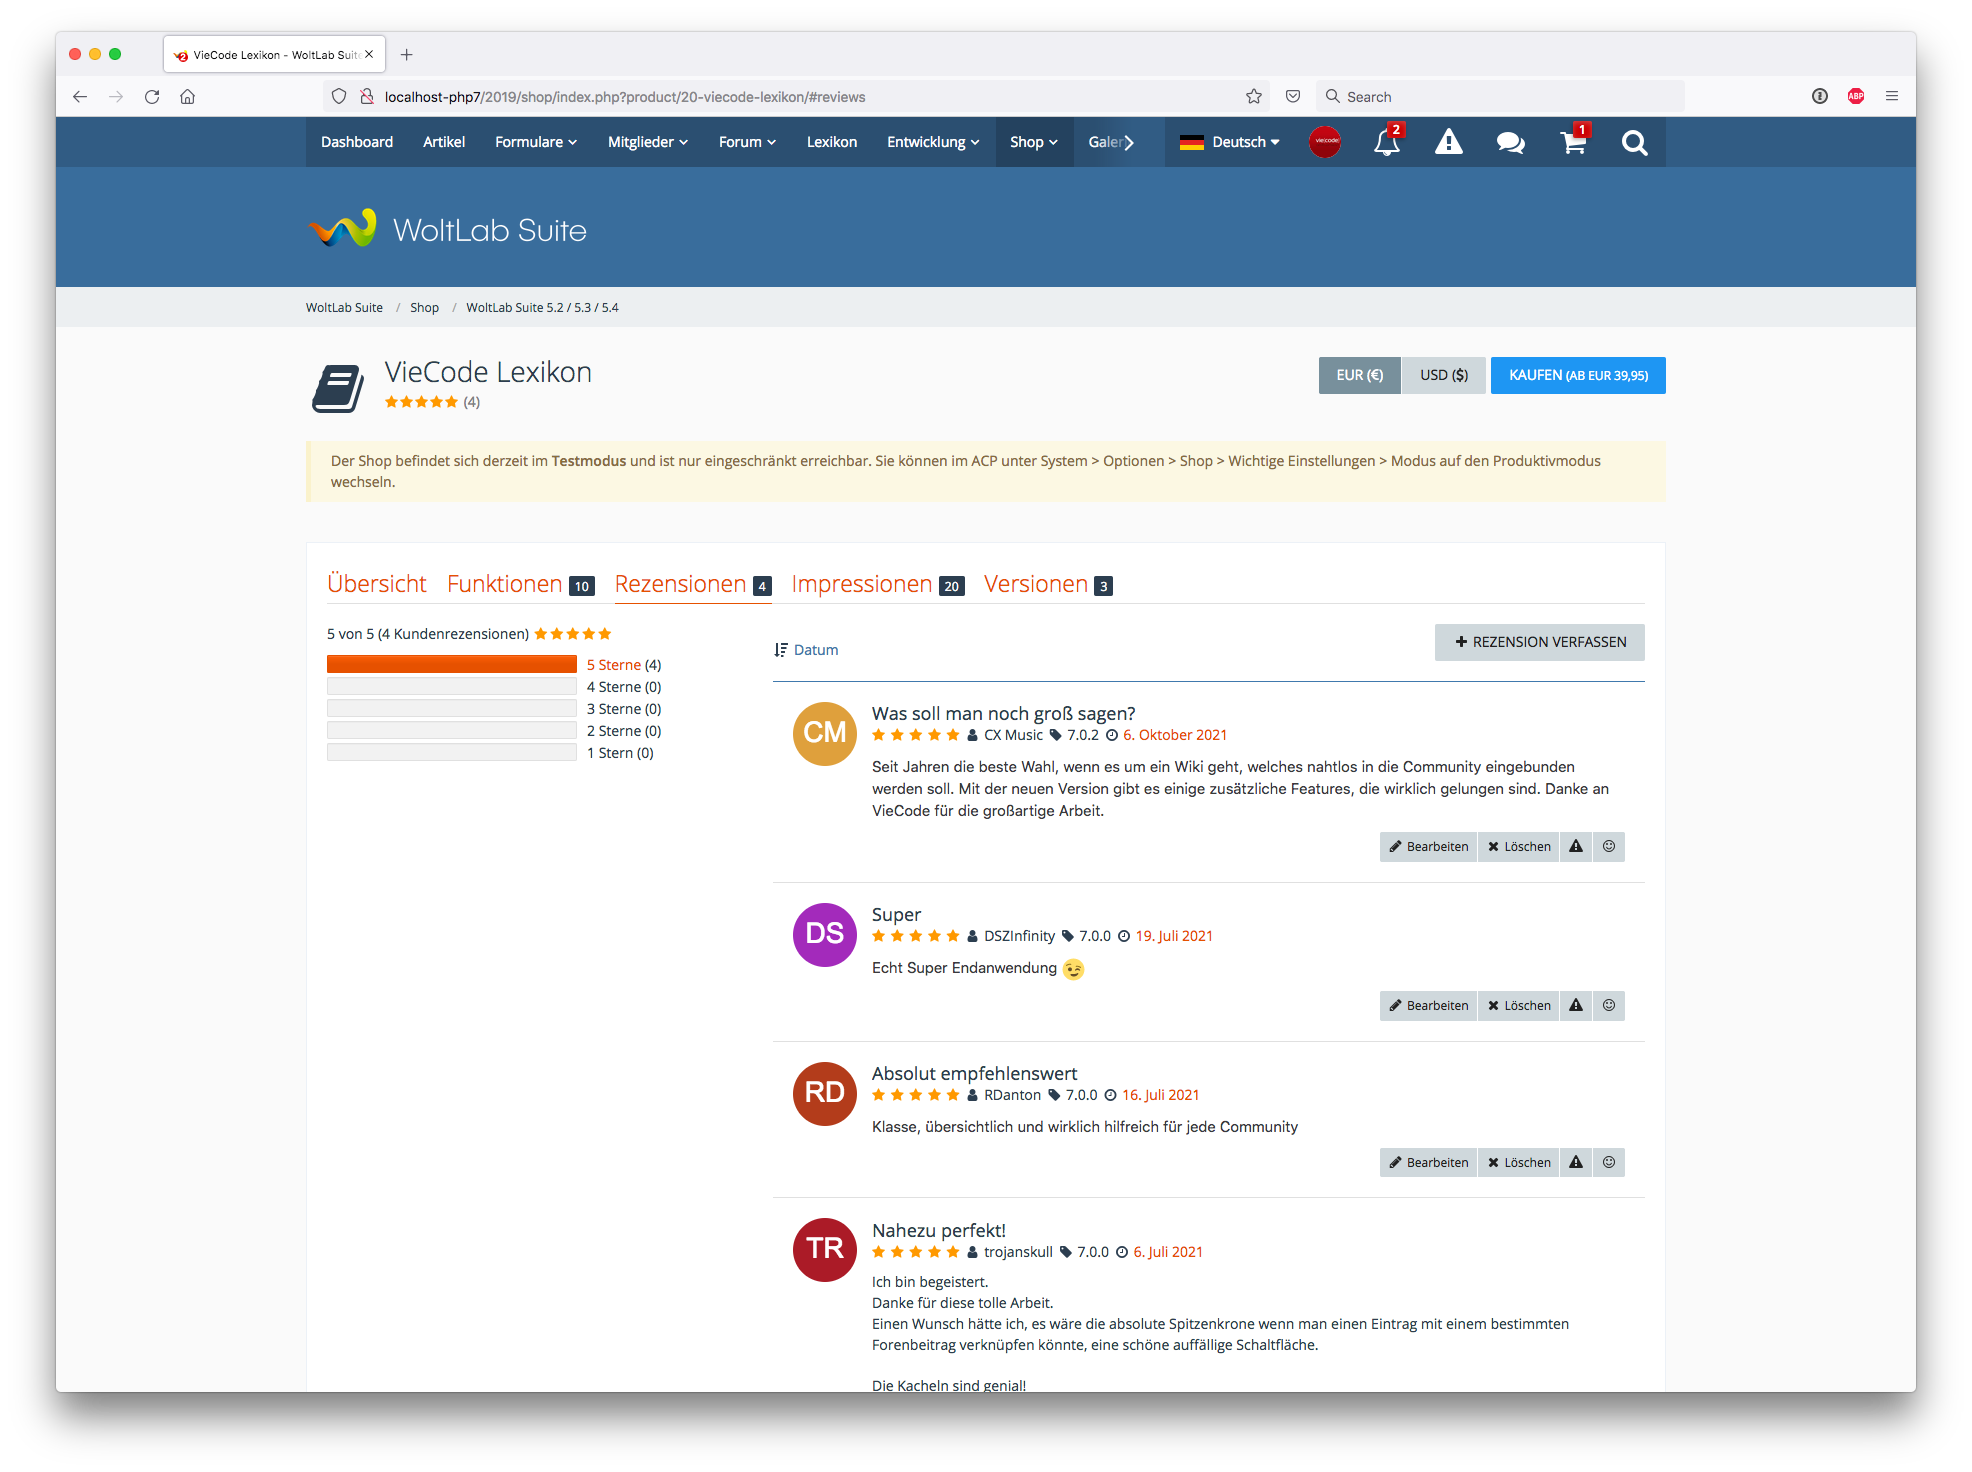The width and height of the screenshot is (1972, 1472).
Task: Click the Rezension verfassen button
Action: (1539, 643)
